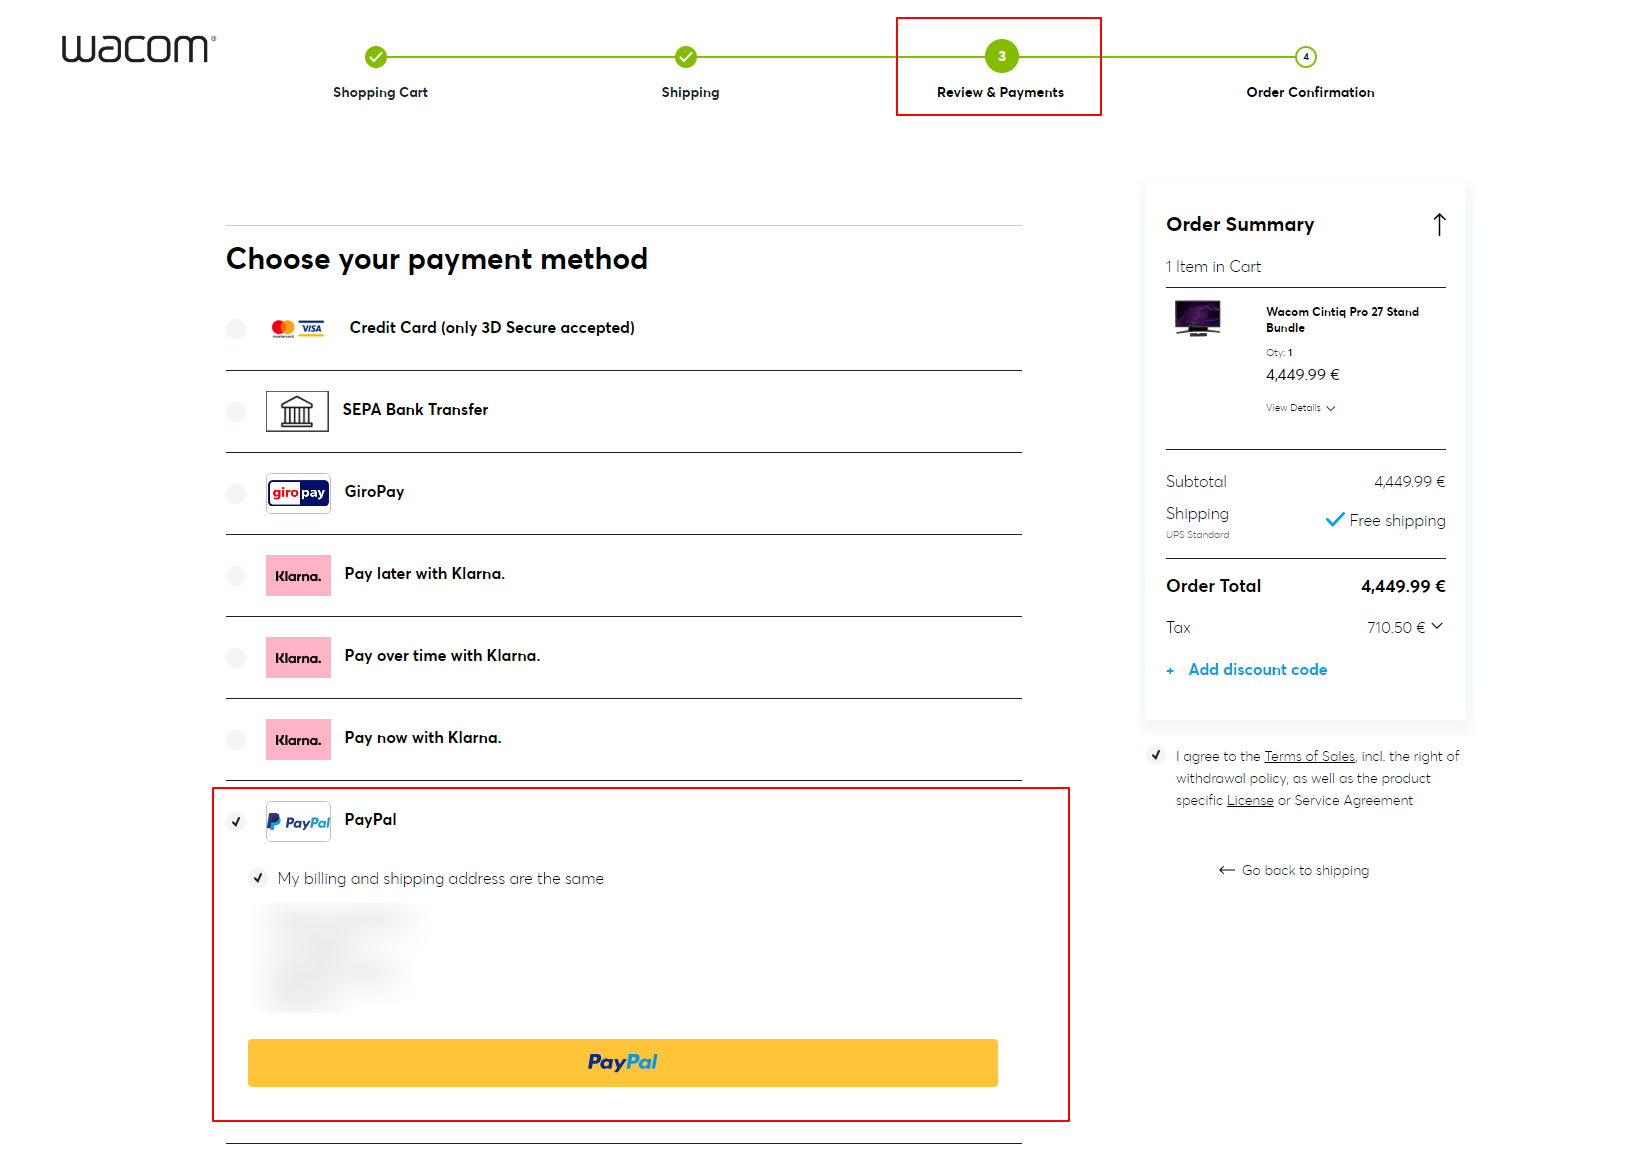The width and height of the screenshot is (1626, 1161).
Task: Click the Klarna logo for Pay later
Action: [x=298, y=575]
